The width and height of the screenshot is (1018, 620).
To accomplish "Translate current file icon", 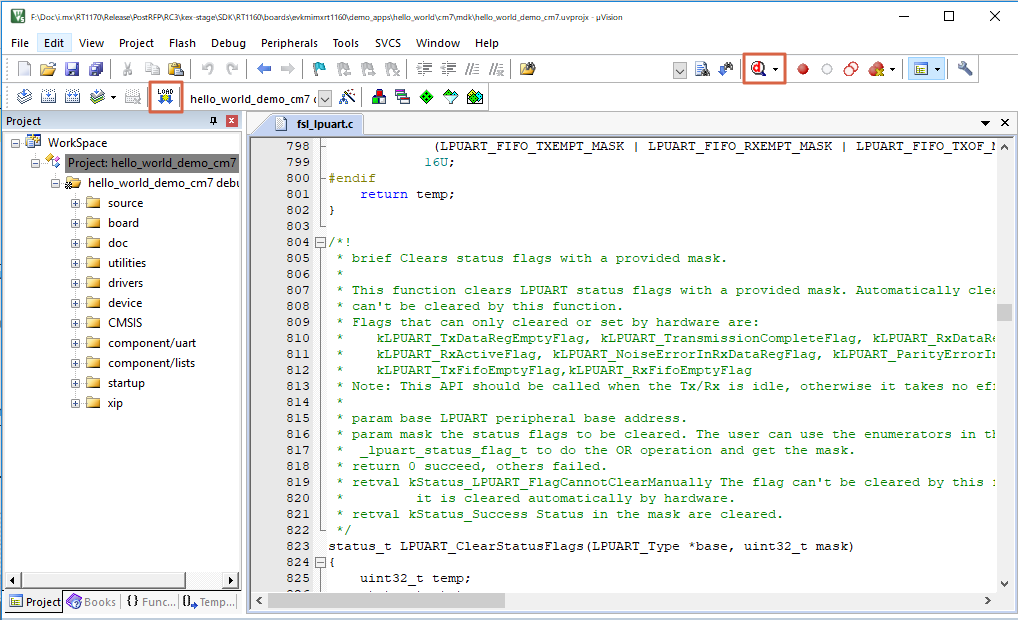I will coord(24,97).
